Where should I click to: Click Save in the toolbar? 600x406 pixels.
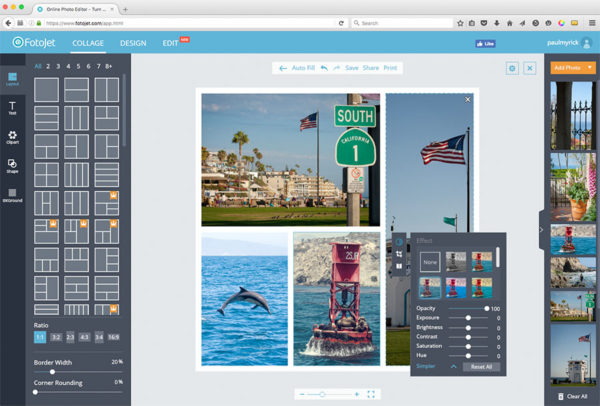[x=352, y=68]
